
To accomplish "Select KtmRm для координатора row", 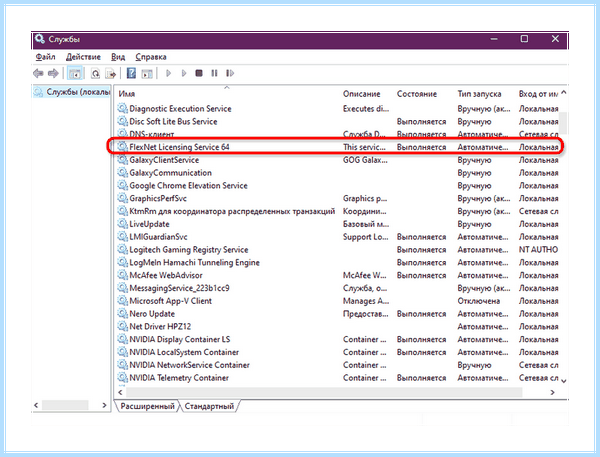I will 338,211.
